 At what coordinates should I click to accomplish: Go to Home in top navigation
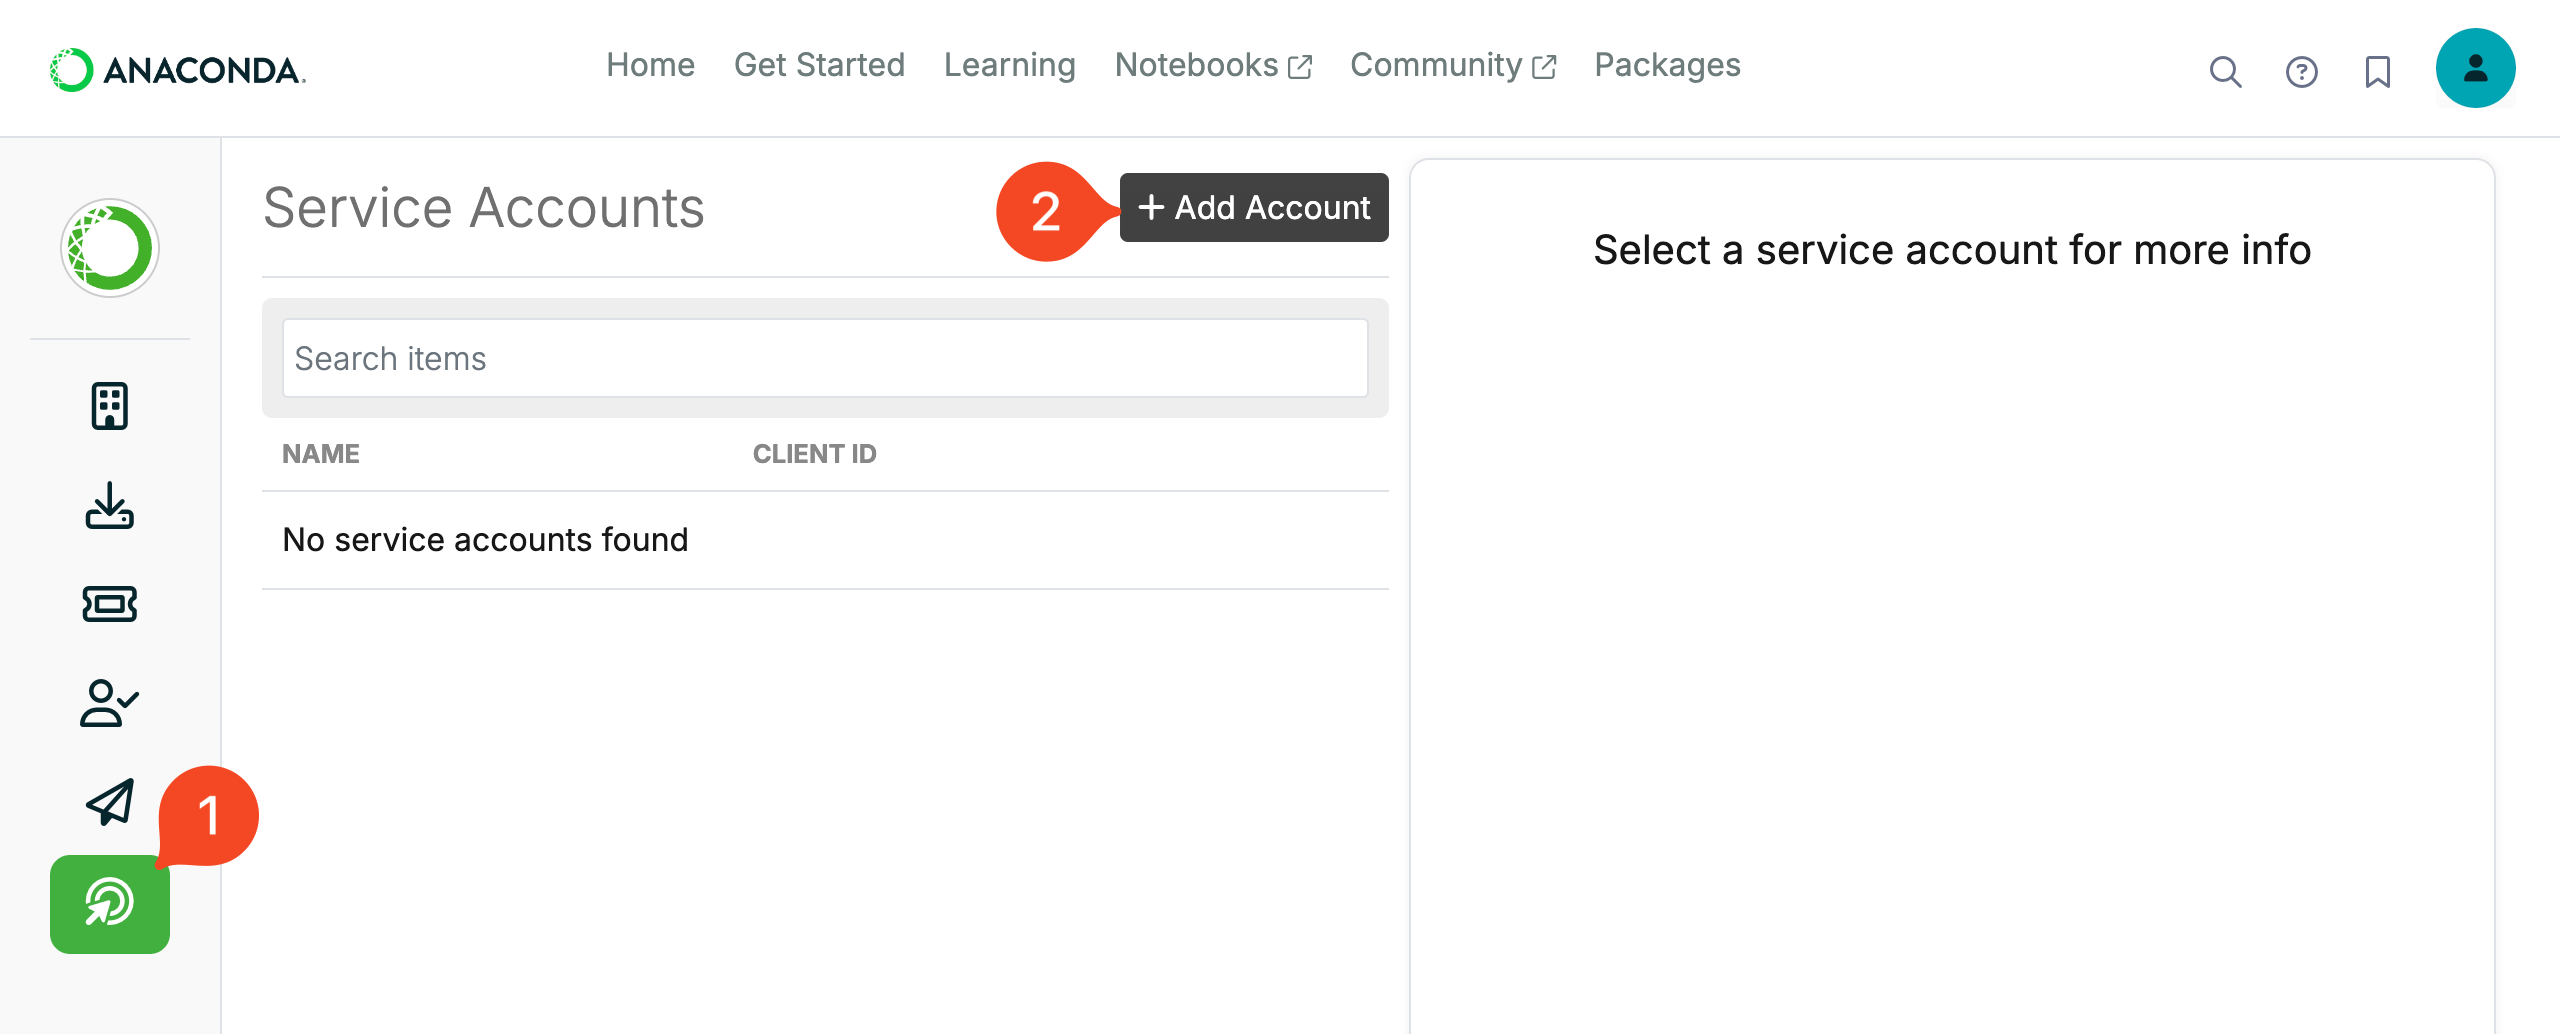click(650, 65)
